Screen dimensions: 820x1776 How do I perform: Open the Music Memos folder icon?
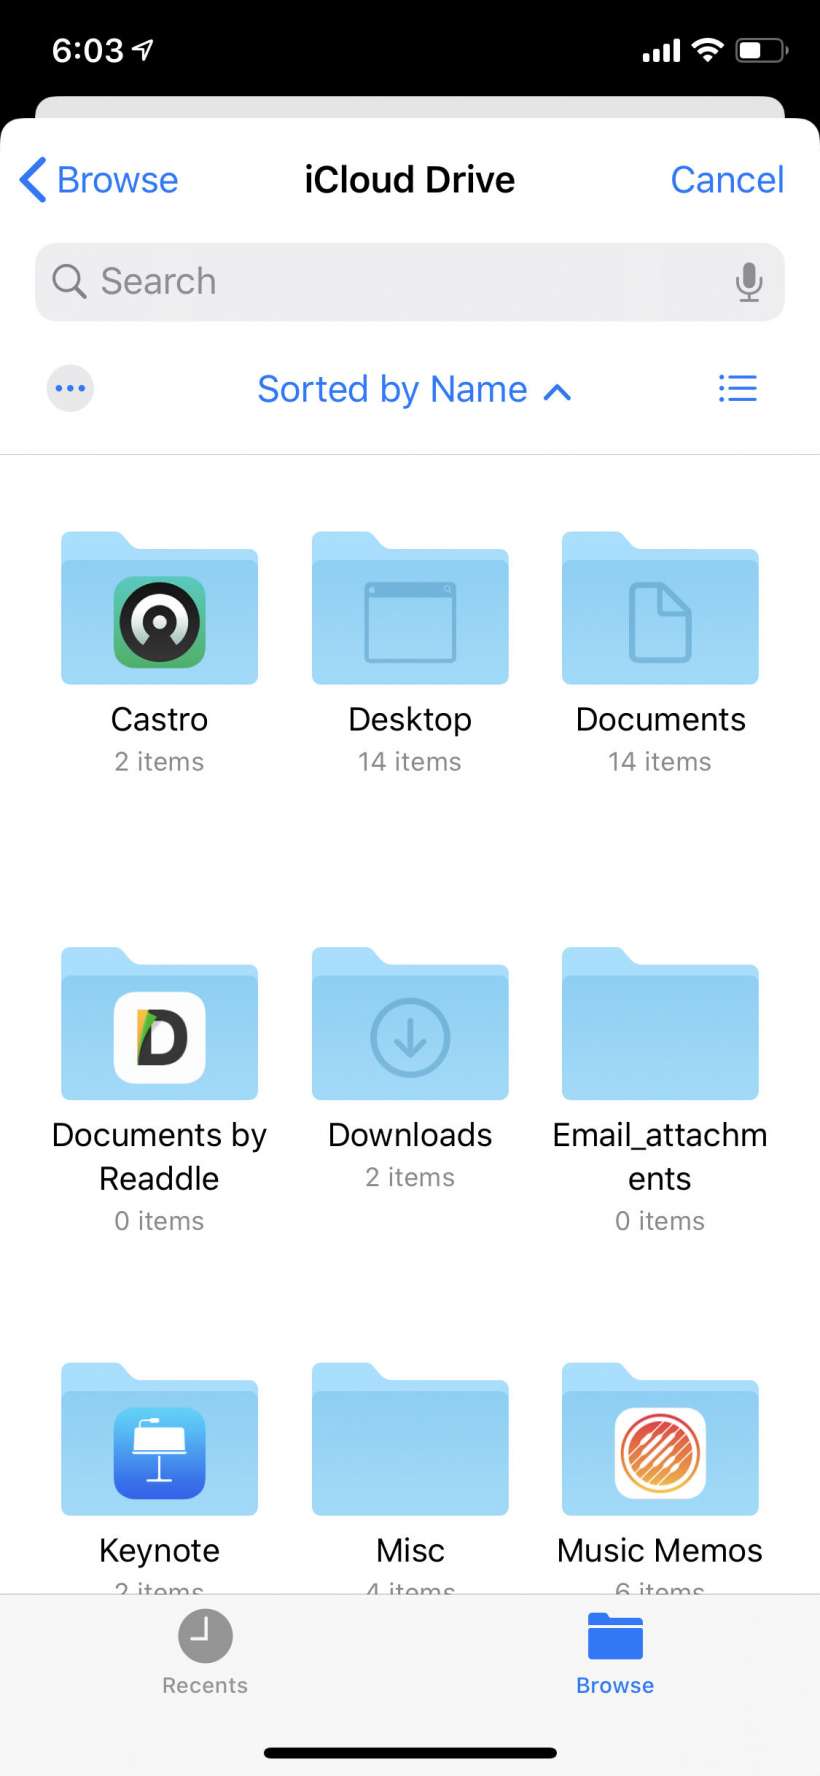tap(660, 1439)
